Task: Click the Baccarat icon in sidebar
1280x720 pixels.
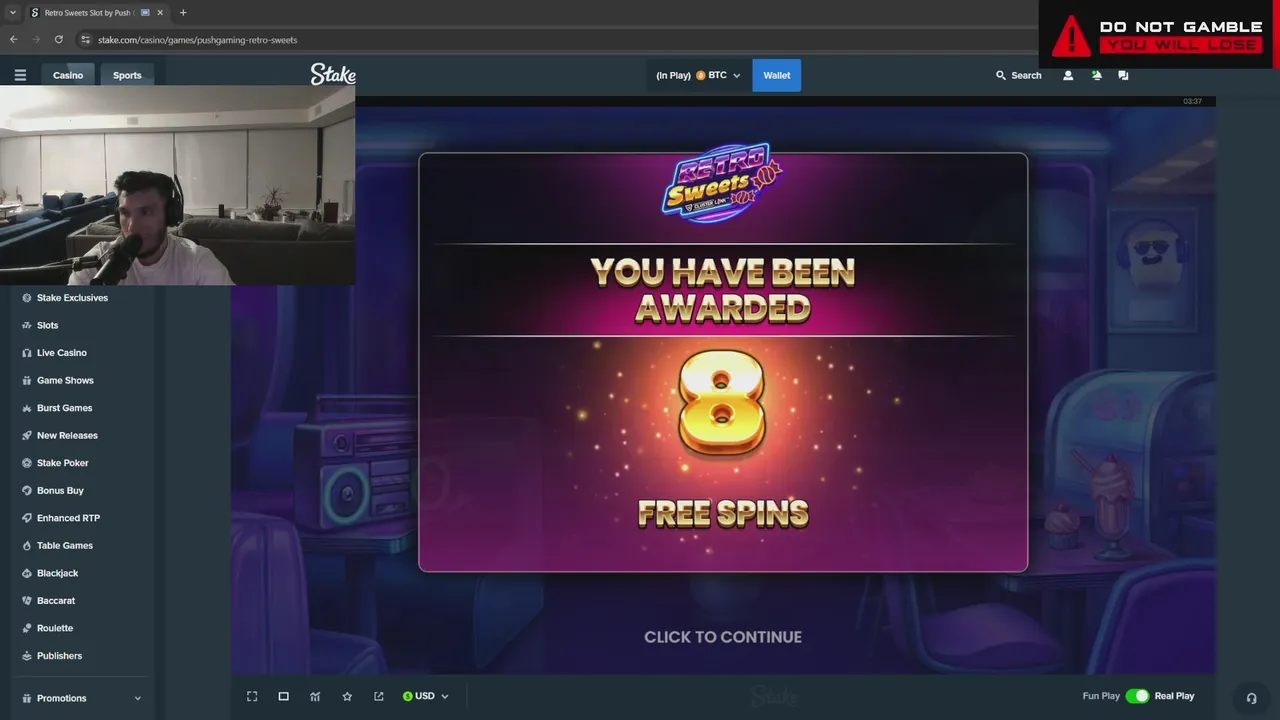Action: pos(27,600)
